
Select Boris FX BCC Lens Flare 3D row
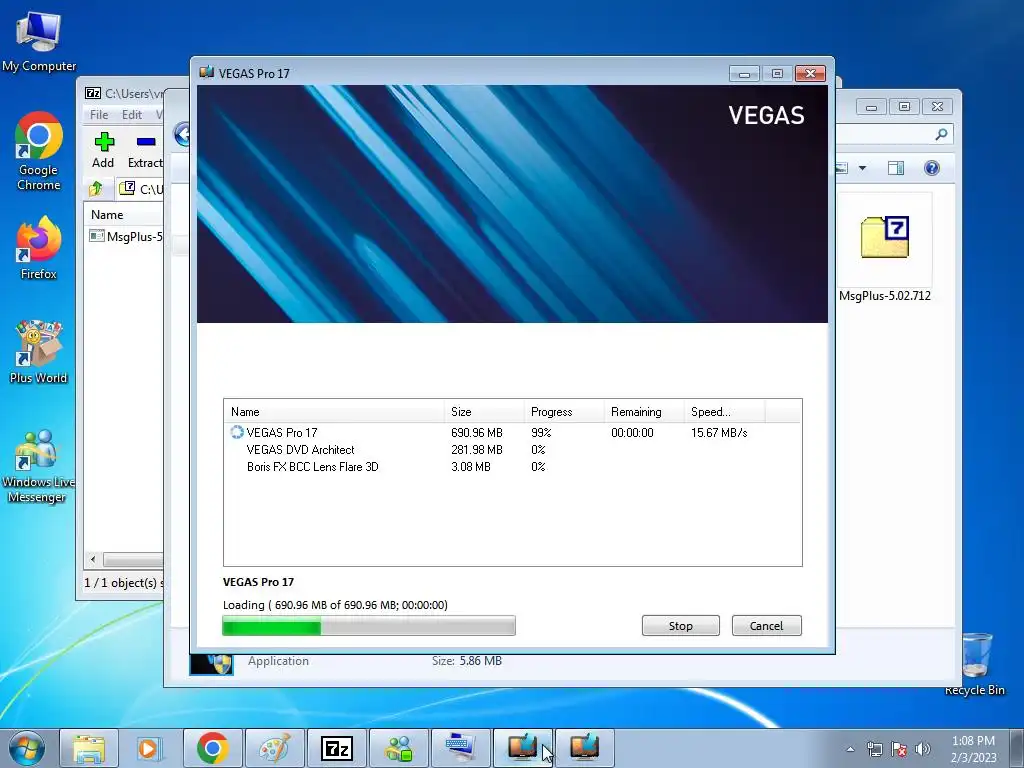pyautogui.click(x=513, y=466)
